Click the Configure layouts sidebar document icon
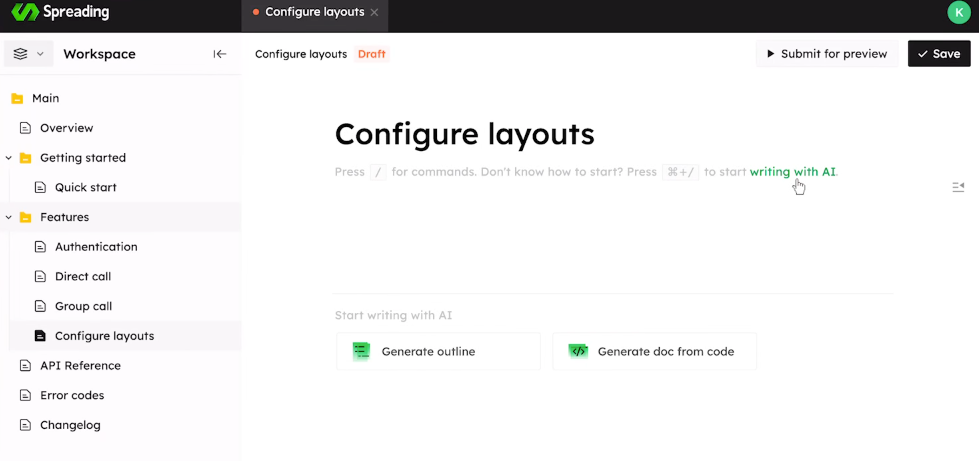The image size is (979, 461). coord(40,336)
